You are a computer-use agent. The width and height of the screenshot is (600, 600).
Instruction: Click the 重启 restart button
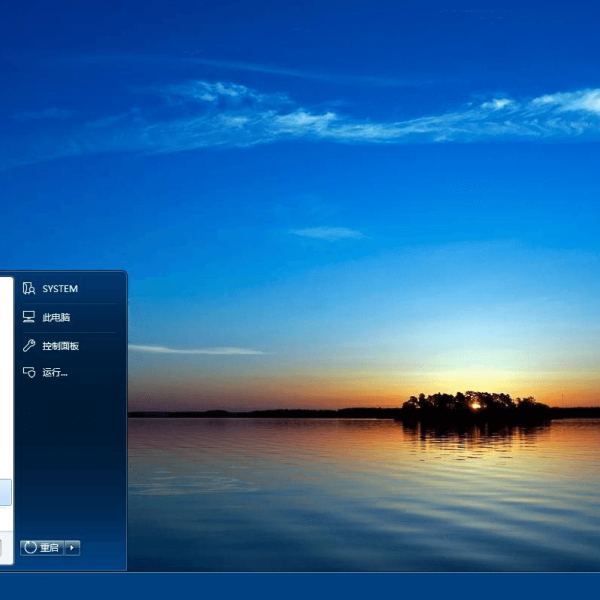[42, 548]
